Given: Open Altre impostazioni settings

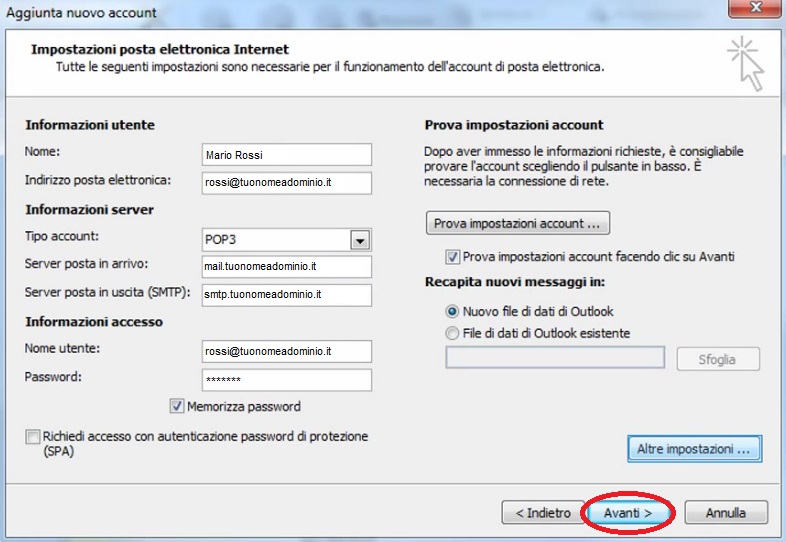Looking at the screenshot, I should 693,450.
